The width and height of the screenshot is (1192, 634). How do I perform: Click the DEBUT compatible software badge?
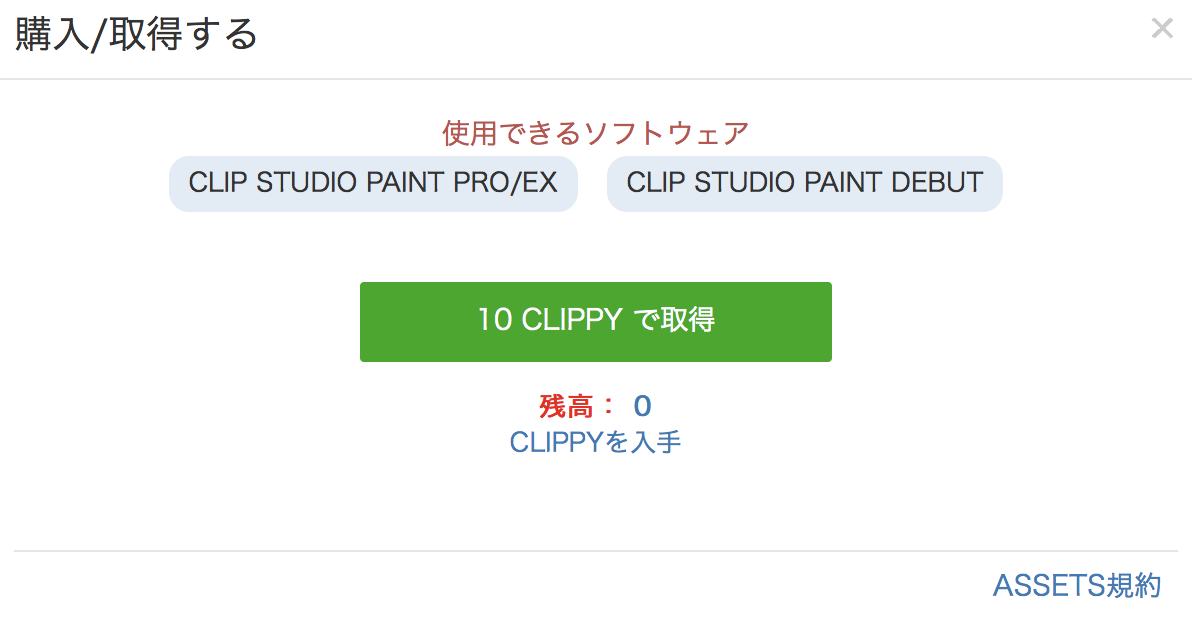[804, 183]
